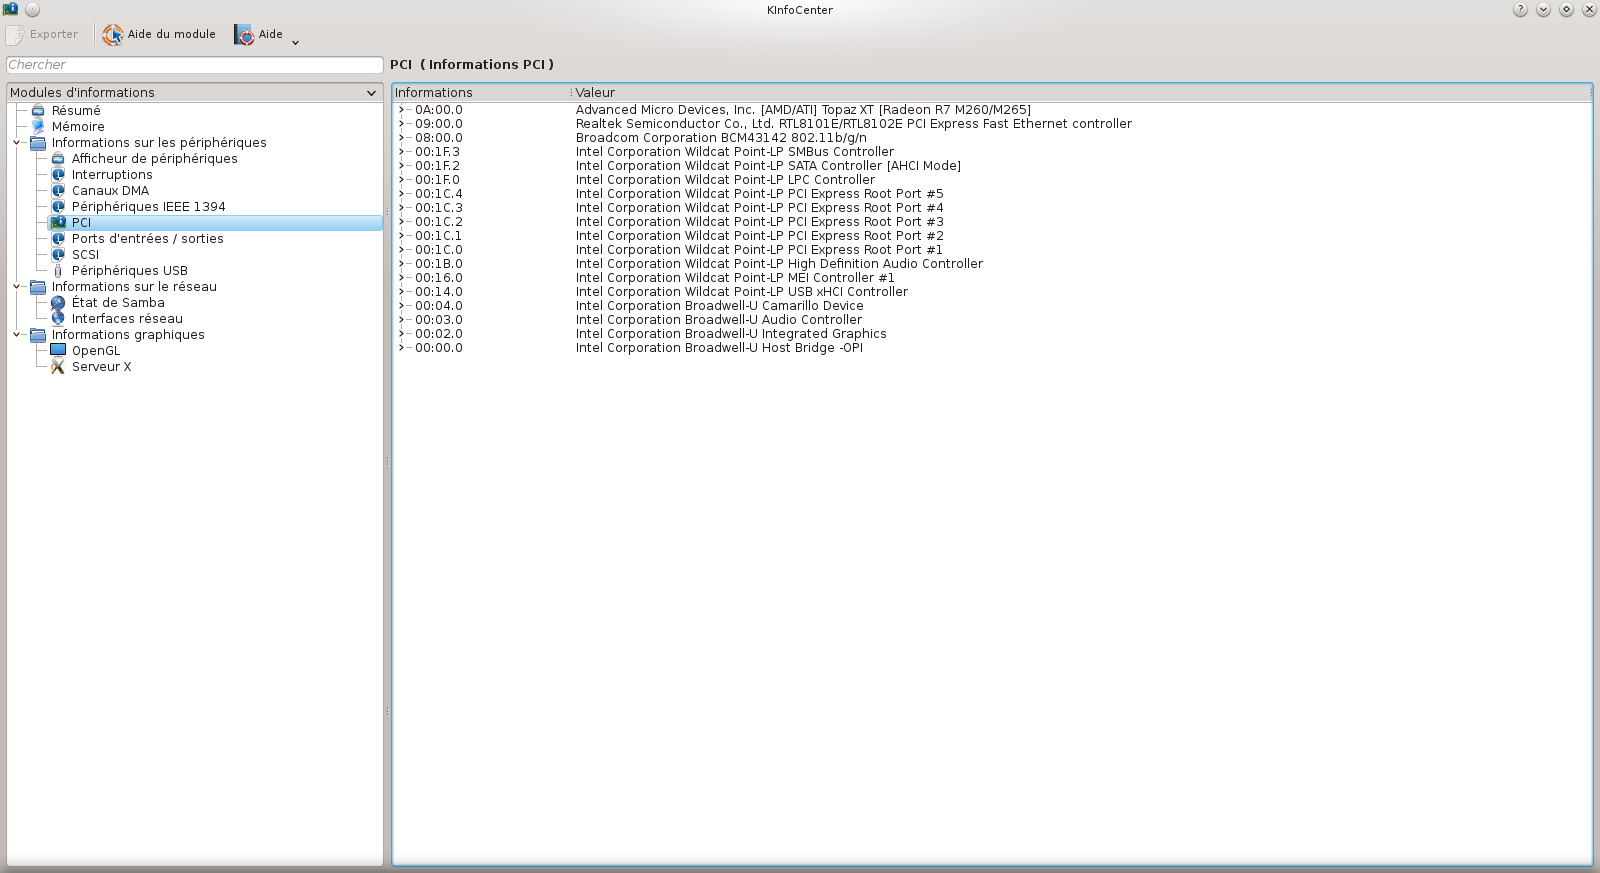Click the Mémoire module icon
Image resolution: width=1600 pixels, height=873 pixels.
pos(38,127)
